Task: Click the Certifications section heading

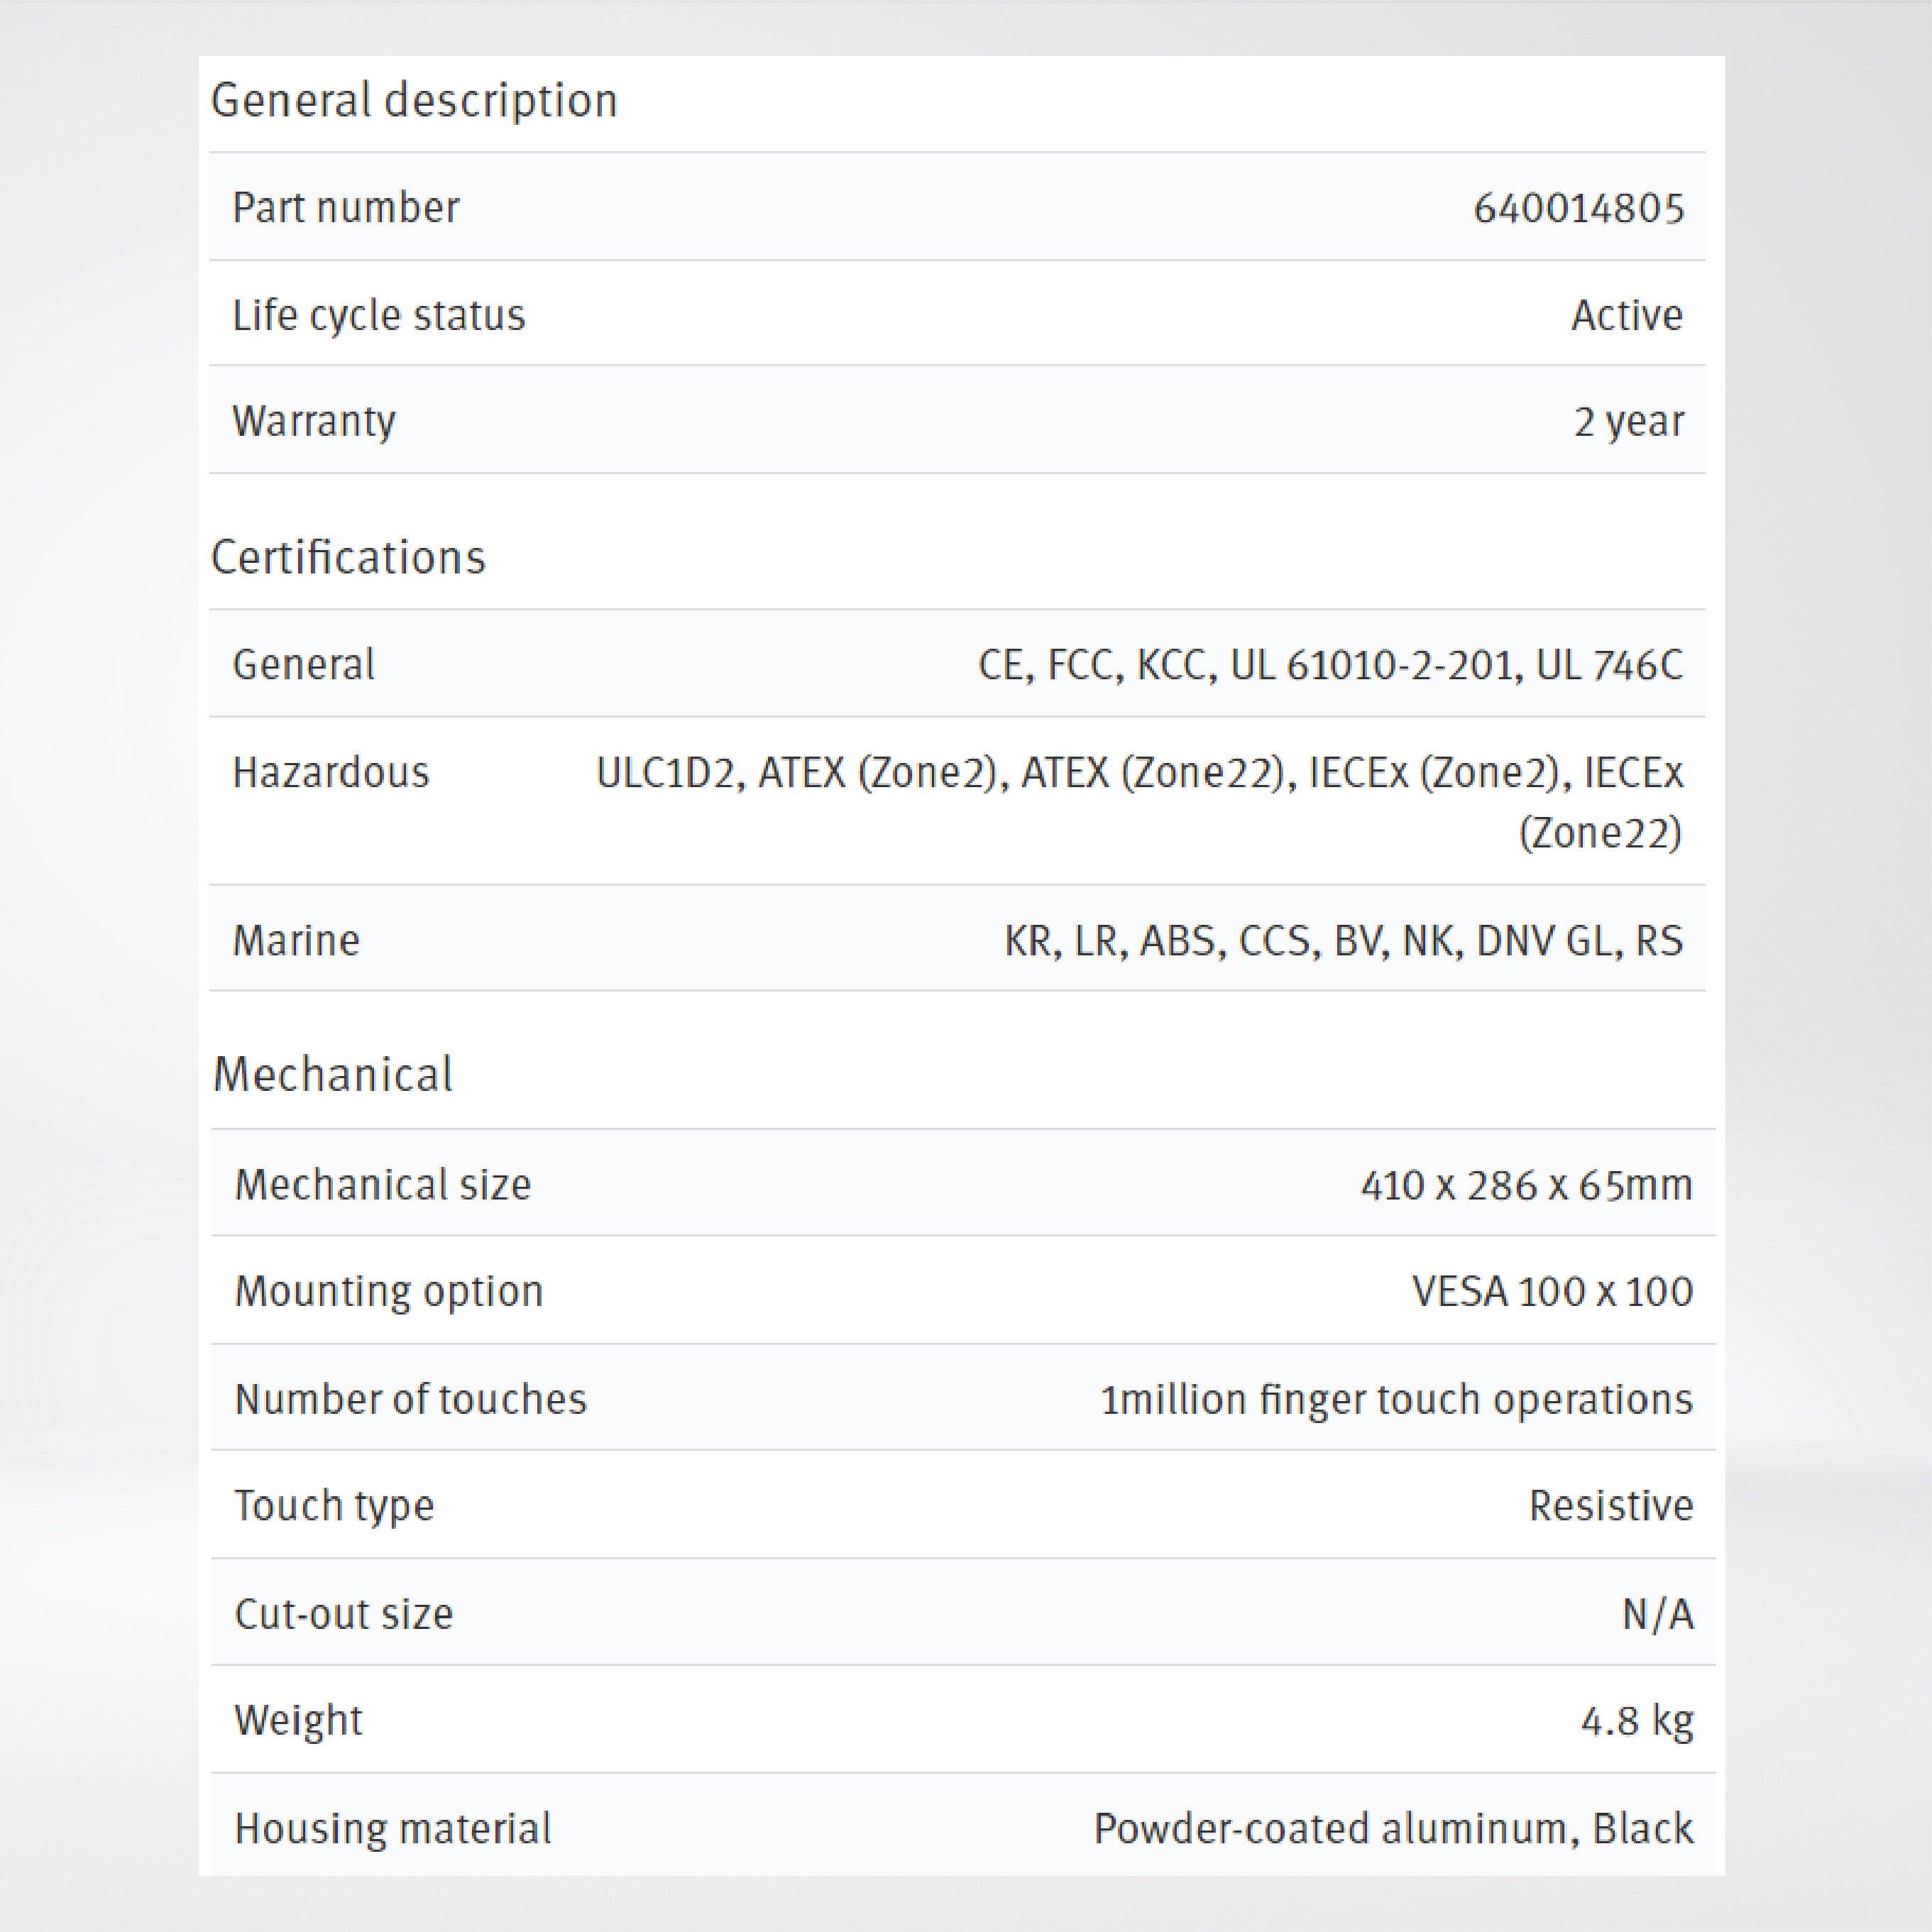Action: pos(348,557)
